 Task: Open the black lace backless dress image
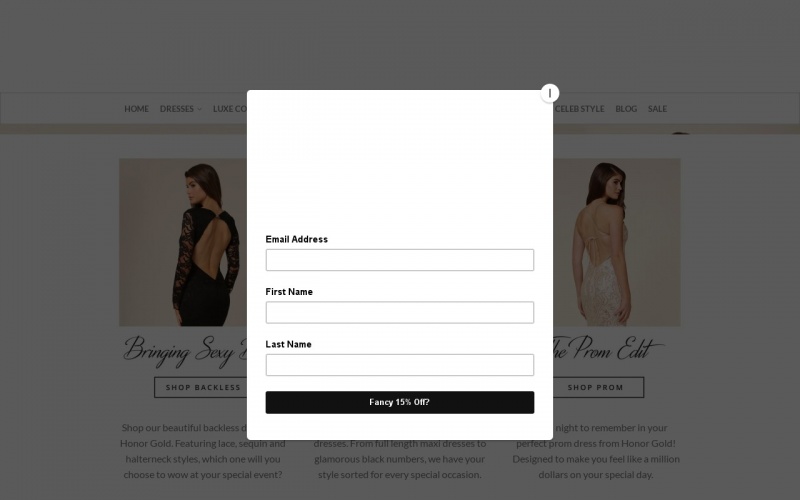183,242
